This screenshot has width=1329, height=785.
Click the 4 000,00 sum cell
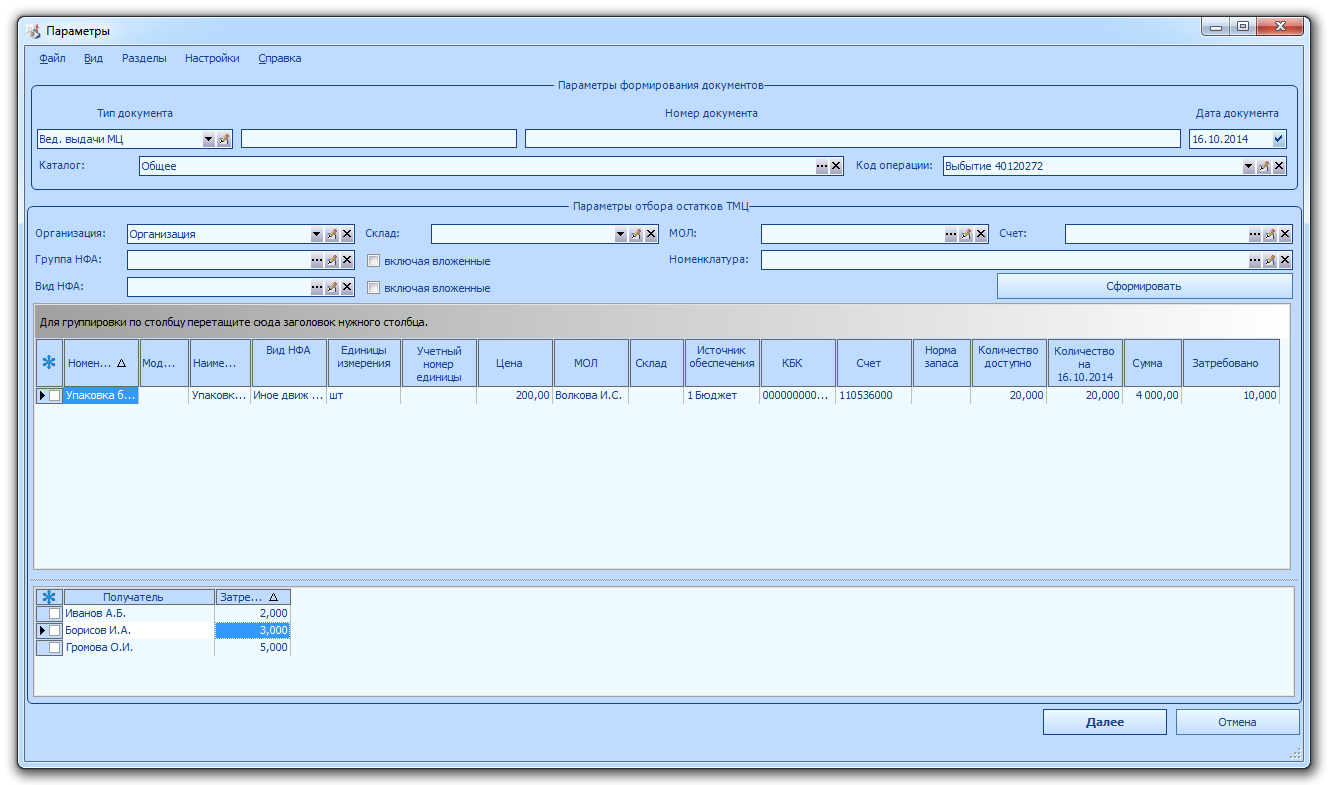1153,396
